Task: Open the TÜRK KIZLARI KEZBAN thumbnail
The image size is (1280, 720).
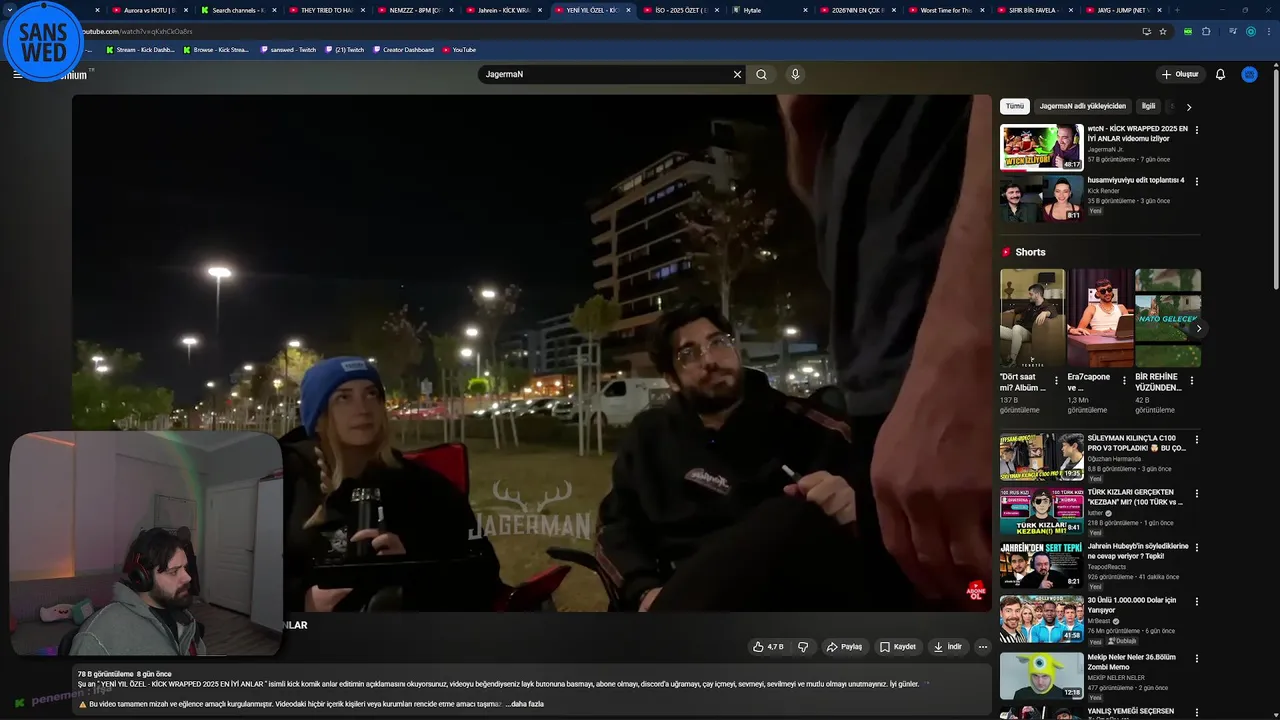Action: (x=1042, y=511)
